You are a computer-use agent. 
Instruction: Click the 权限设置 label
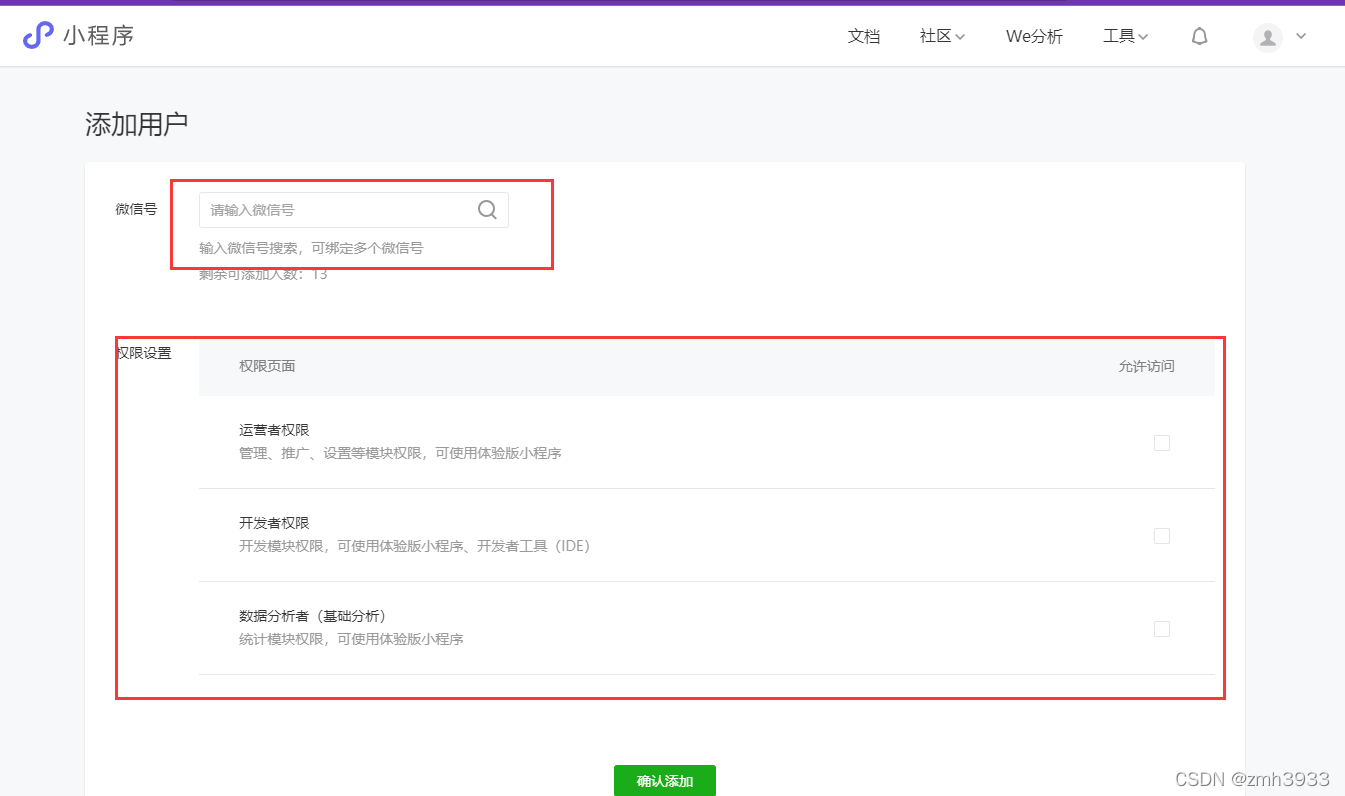(x=144, y=353)
